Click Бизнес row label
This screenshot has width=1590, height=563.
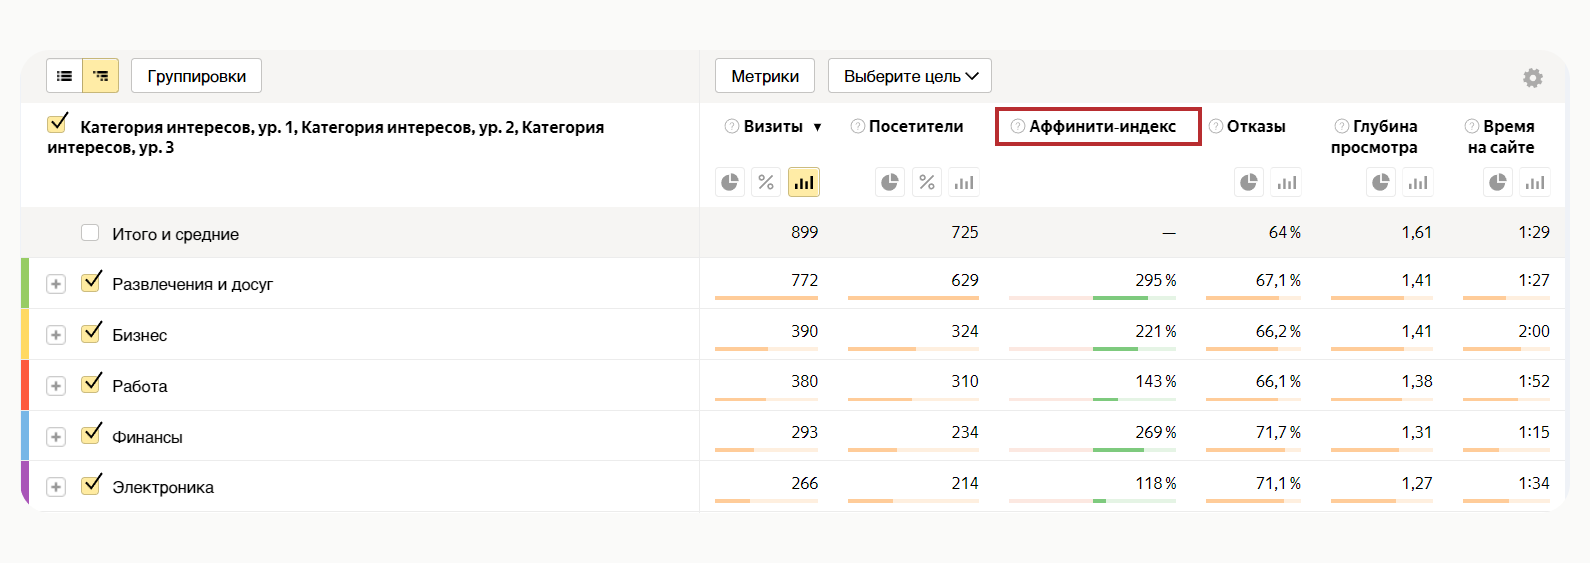[x=140, y=335]
